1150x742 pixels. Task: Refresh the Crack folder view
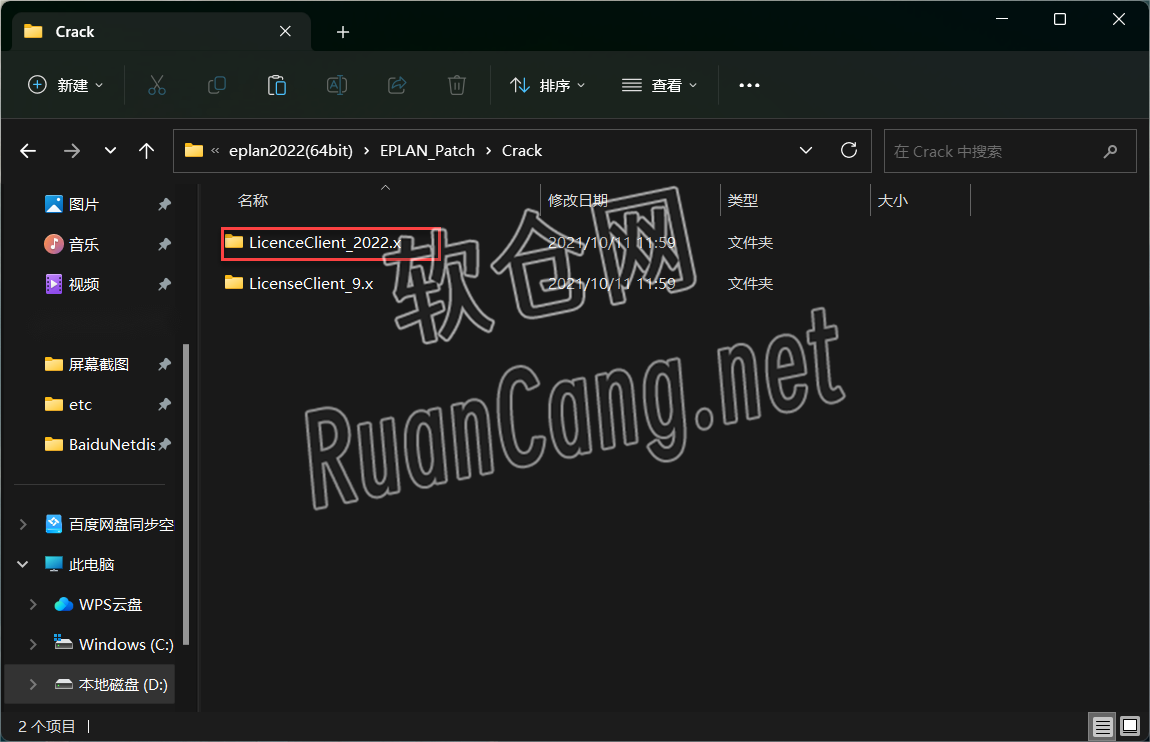pyautogui.click(x=849, y=150)
